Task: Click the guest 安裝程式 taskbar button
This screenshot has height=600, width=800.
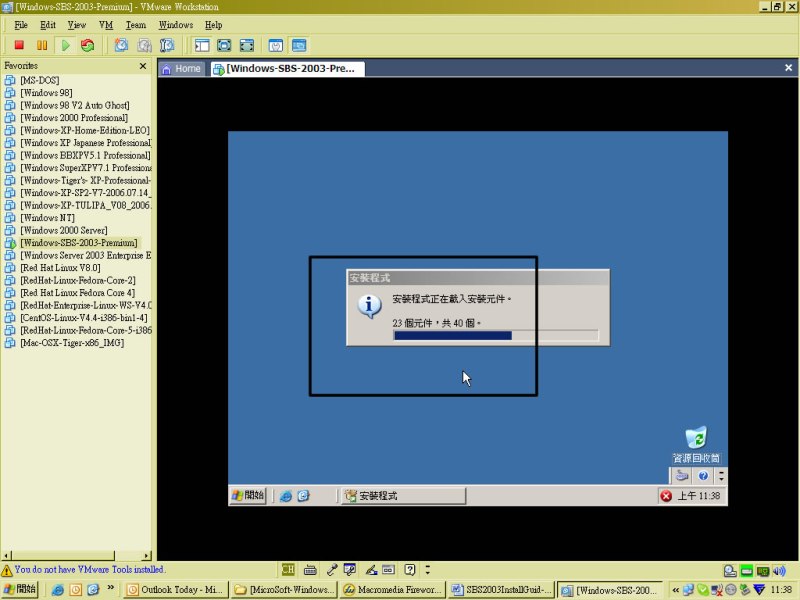Action: tap(403, 496)
